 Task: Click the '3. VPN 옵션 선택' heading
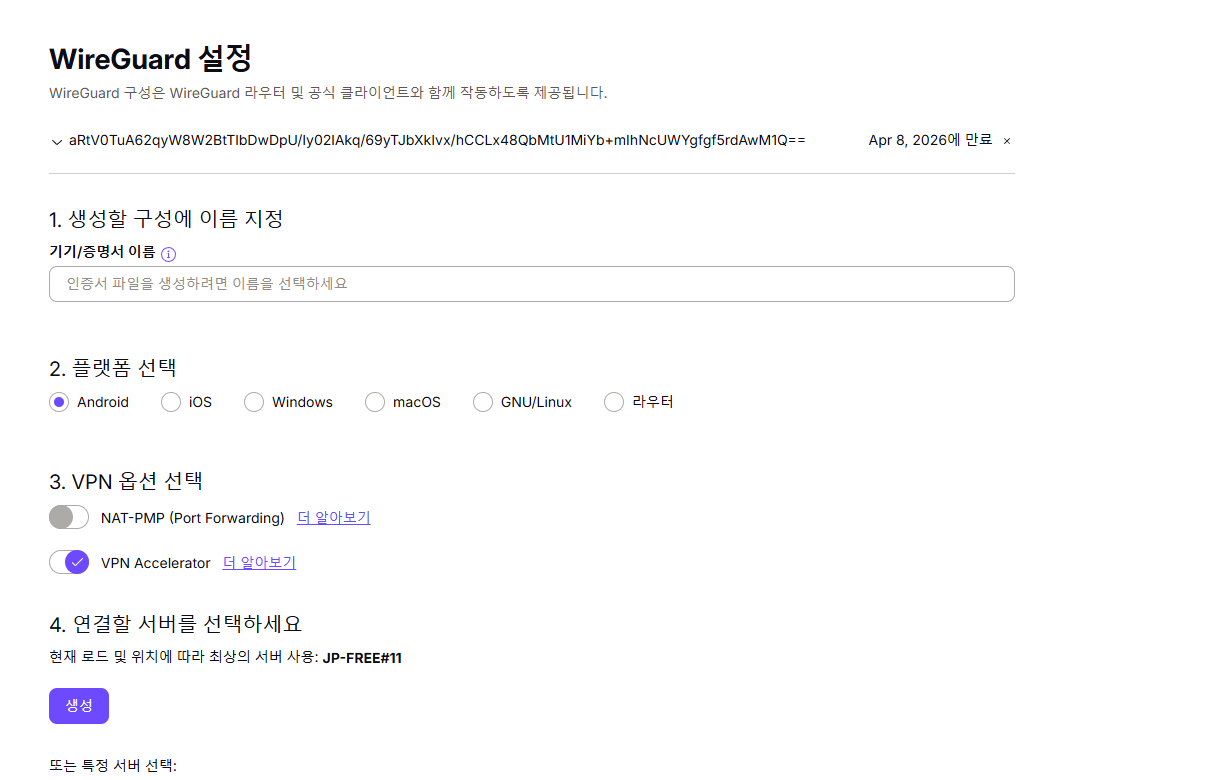pyautogui.click(x=126, y=480)
